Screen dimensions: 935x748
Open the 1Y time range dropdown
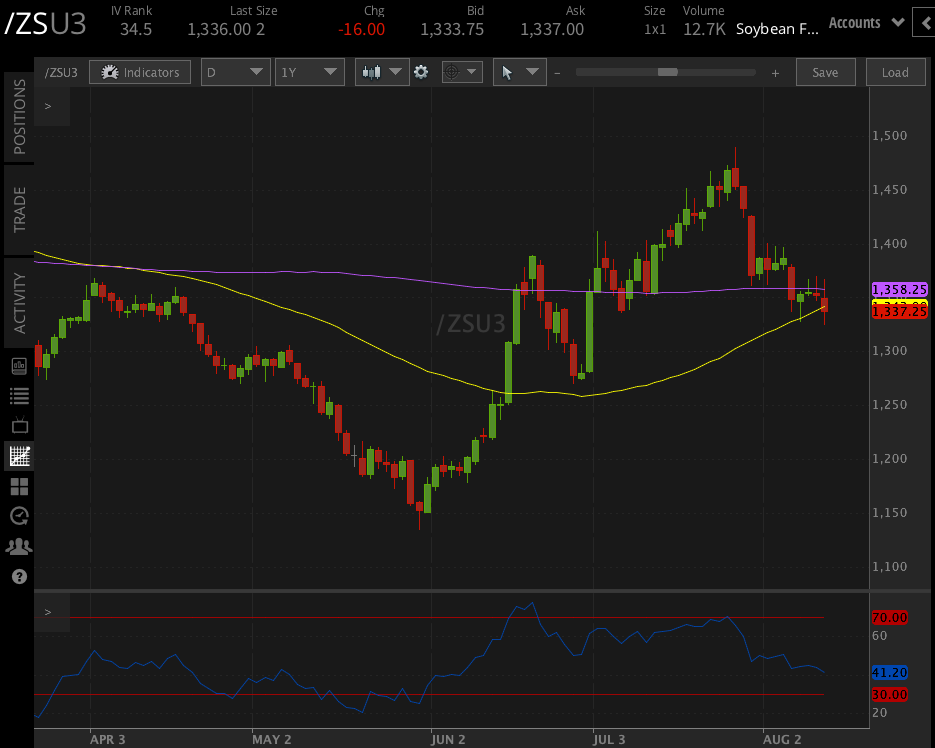click(309, 71)
